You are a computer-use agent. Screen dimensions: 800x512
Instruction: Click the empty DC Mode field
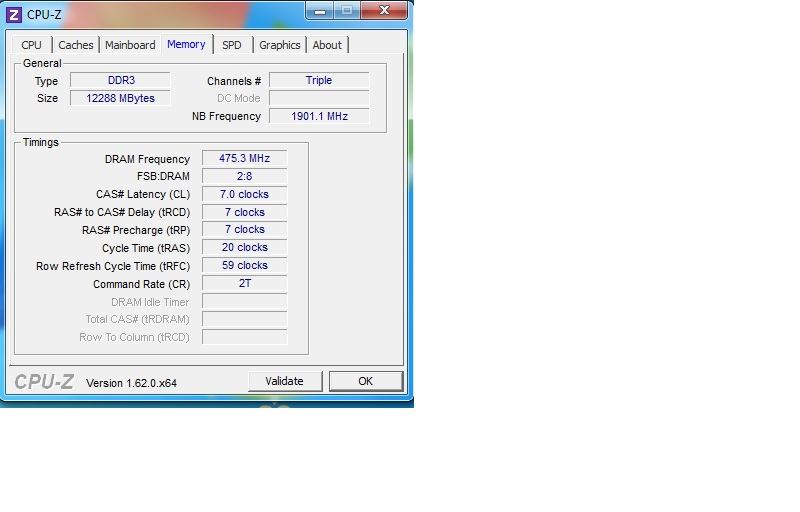pyautogui.click(x=319, y=98)
